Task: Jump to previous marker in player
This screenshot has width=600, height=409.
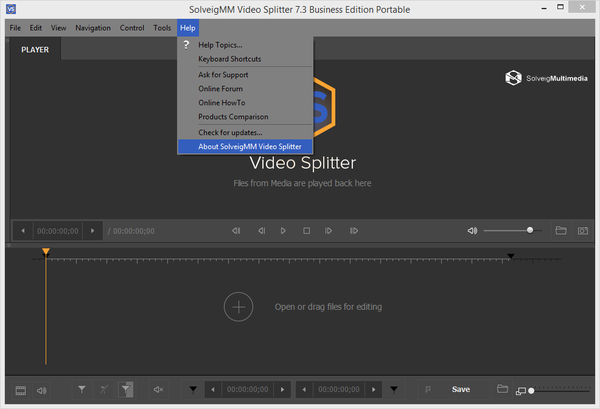Action: coord(236,231)
